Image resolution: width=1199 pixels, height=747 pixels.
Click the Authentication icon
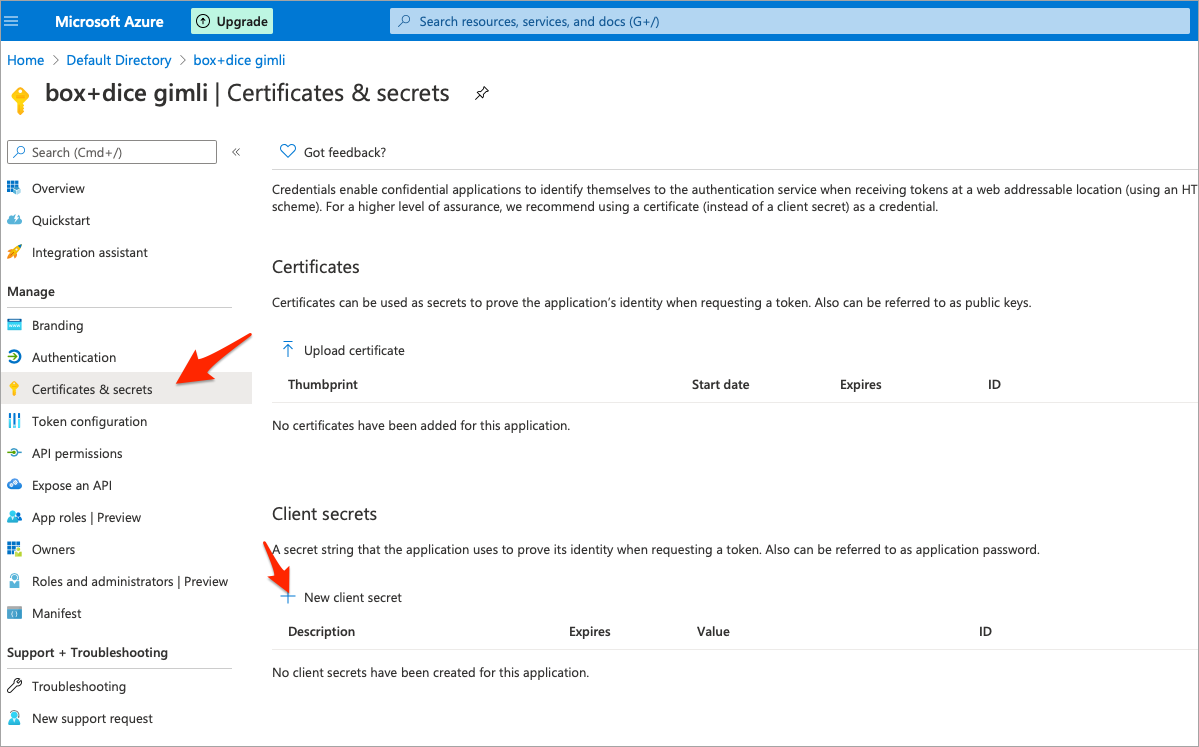(x=14, y=357)
